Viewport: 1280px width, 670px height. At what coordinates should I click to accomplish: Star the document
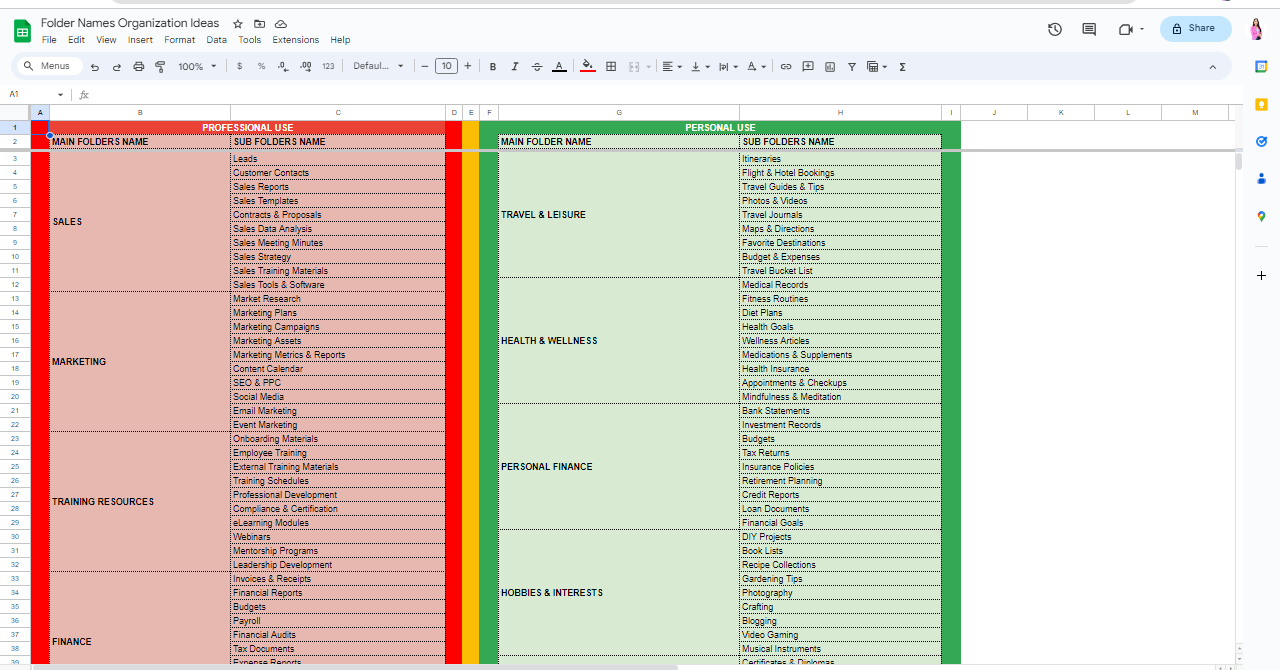238,23
